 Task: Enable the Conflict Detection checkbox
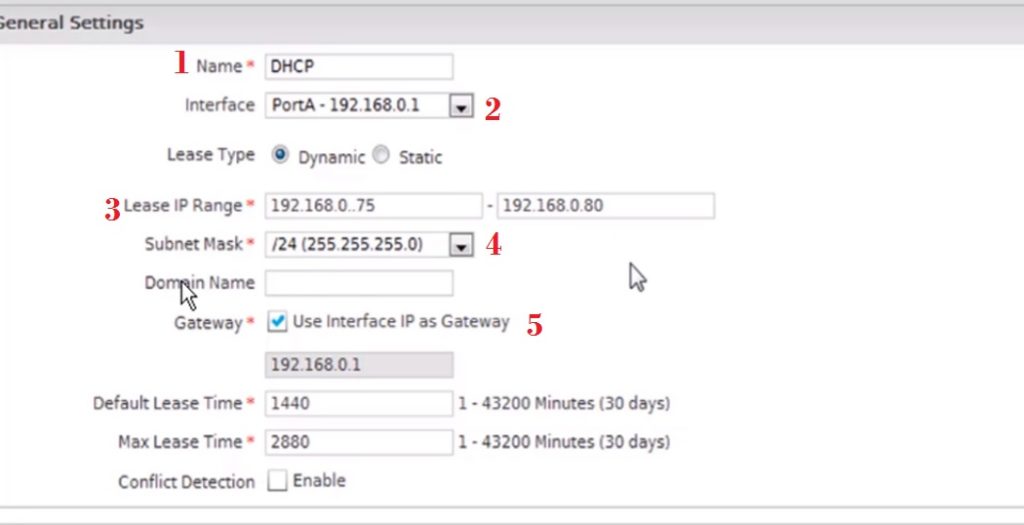pyautogui.click(x=277, y=481)
